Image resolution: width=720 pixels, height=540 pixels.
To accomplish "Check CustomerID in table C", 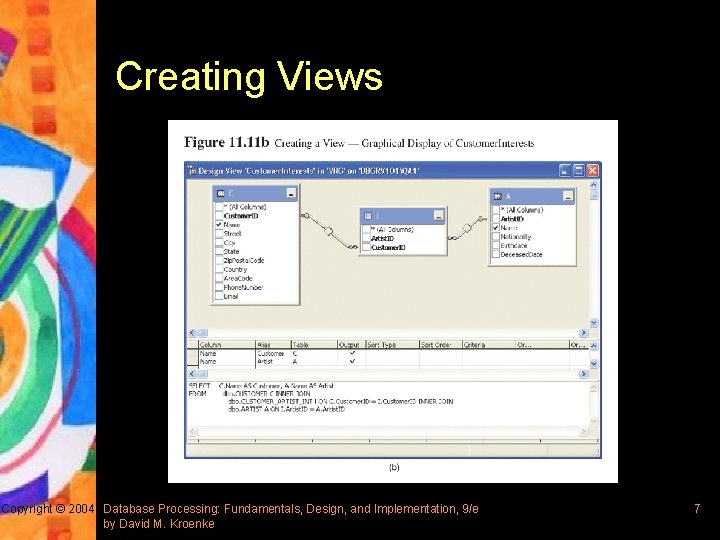I will [x=219, y=216].
